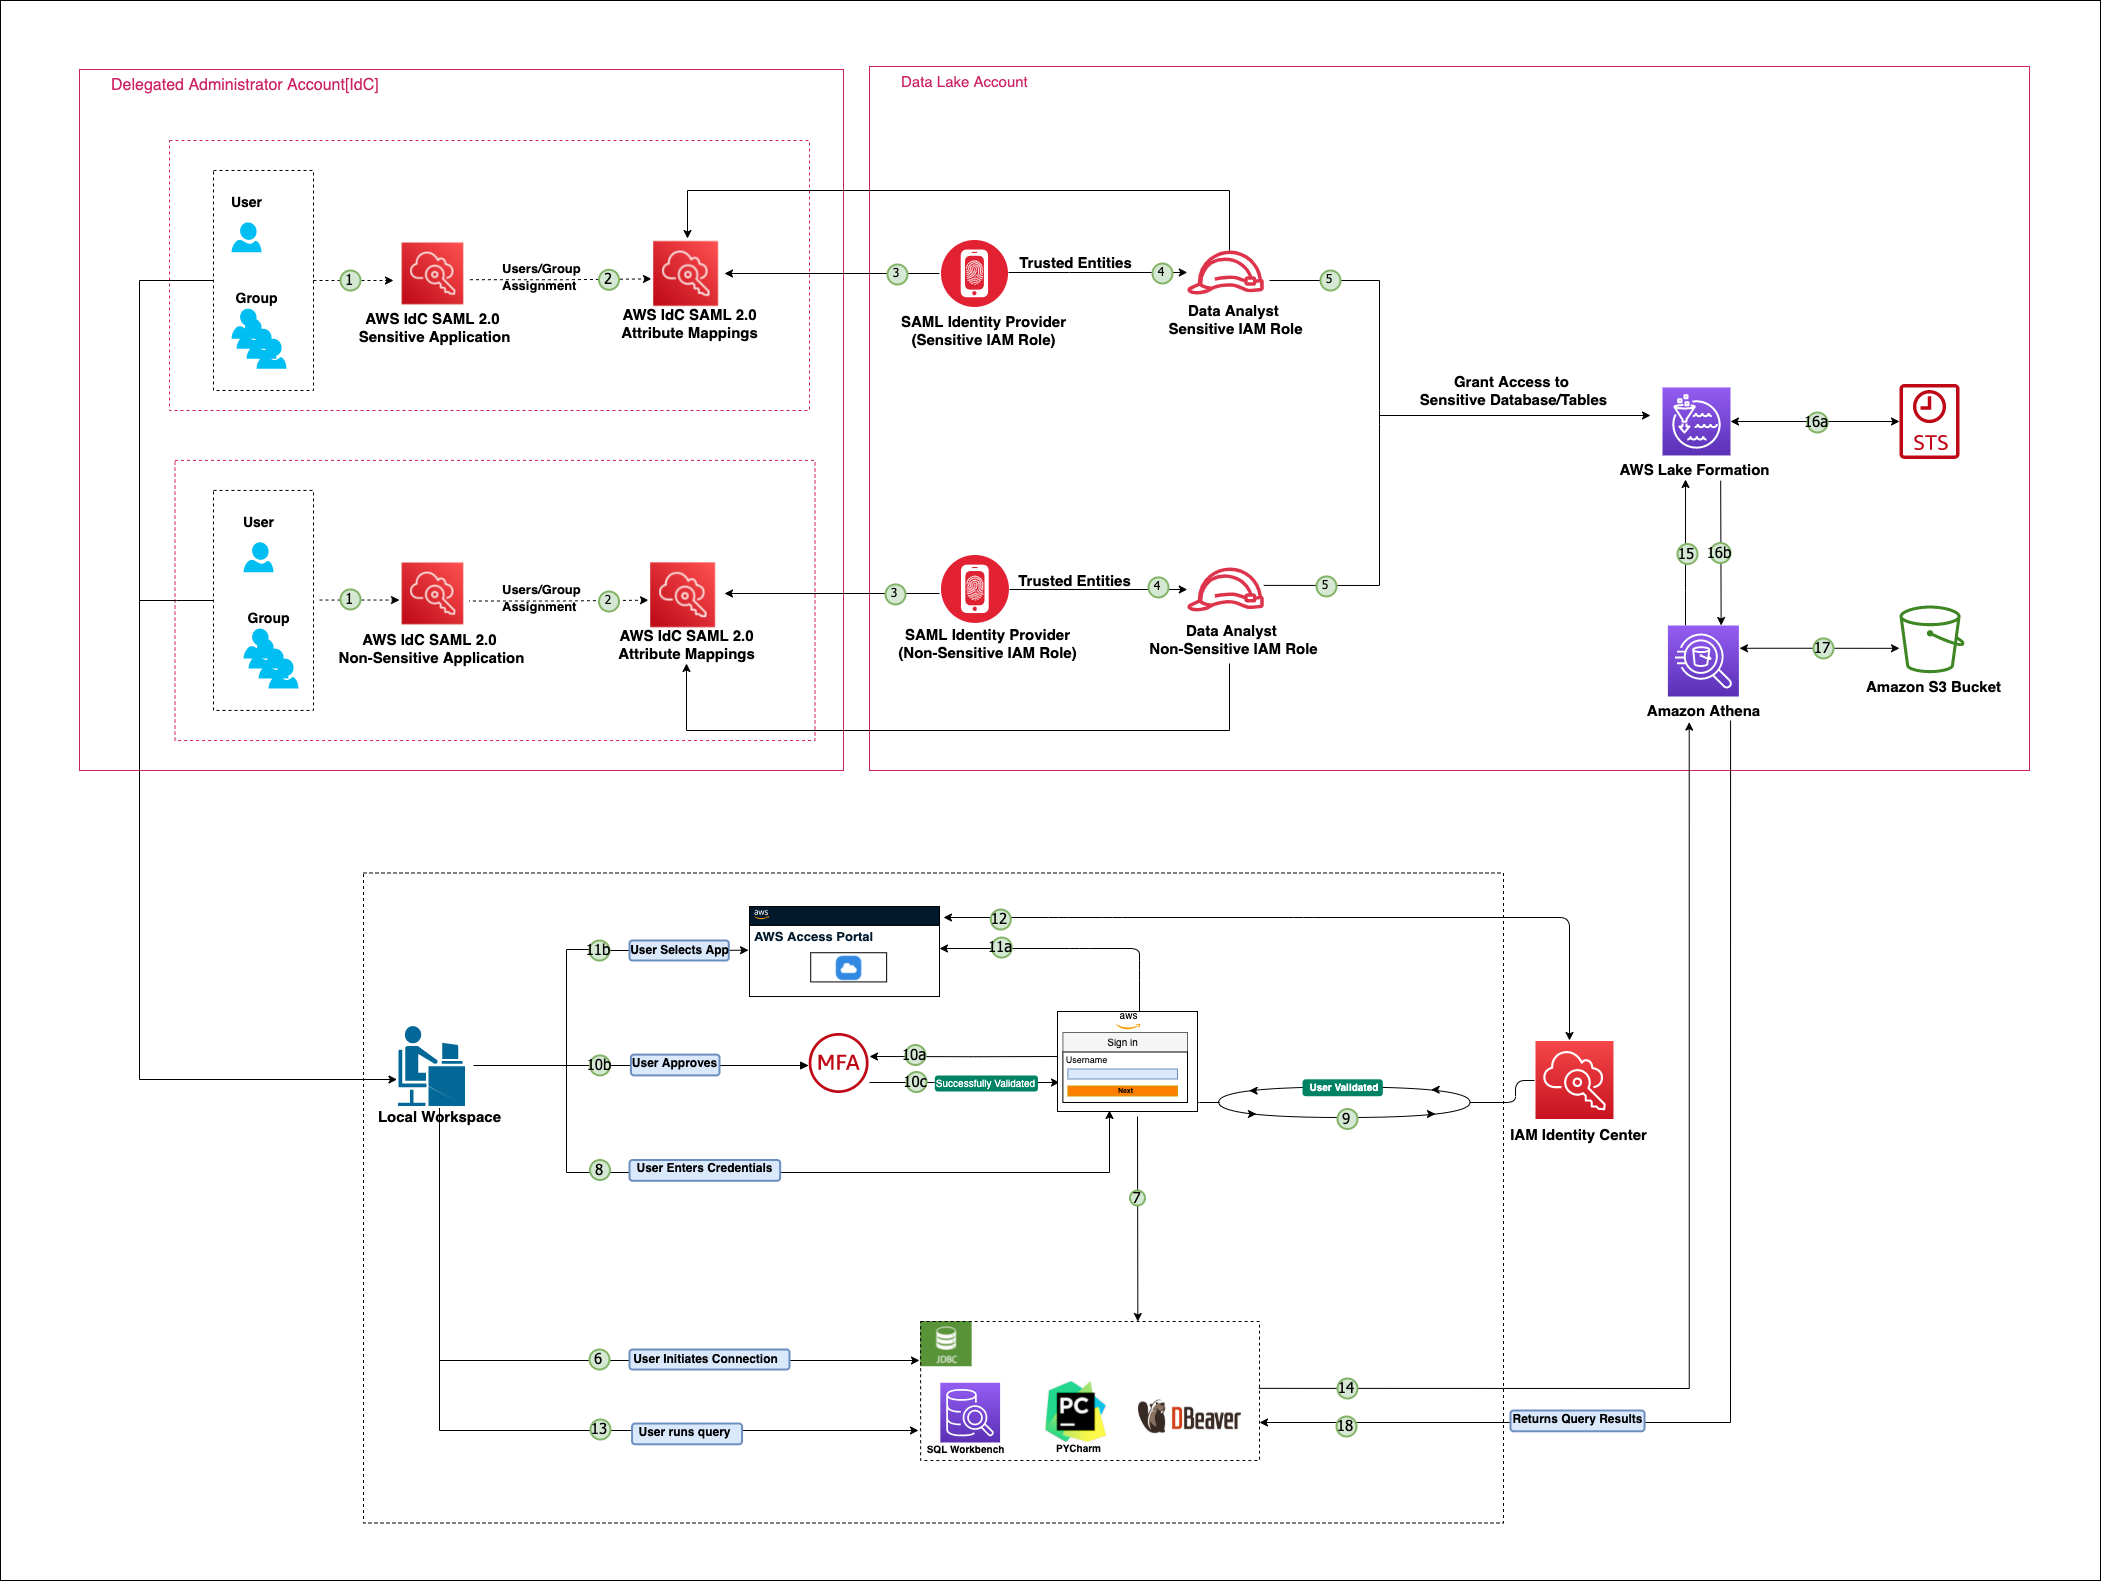Select the IAM Identity Center icon
The width and height of the screenshot is (2101, 1581).
(x=1574, y=1080)
